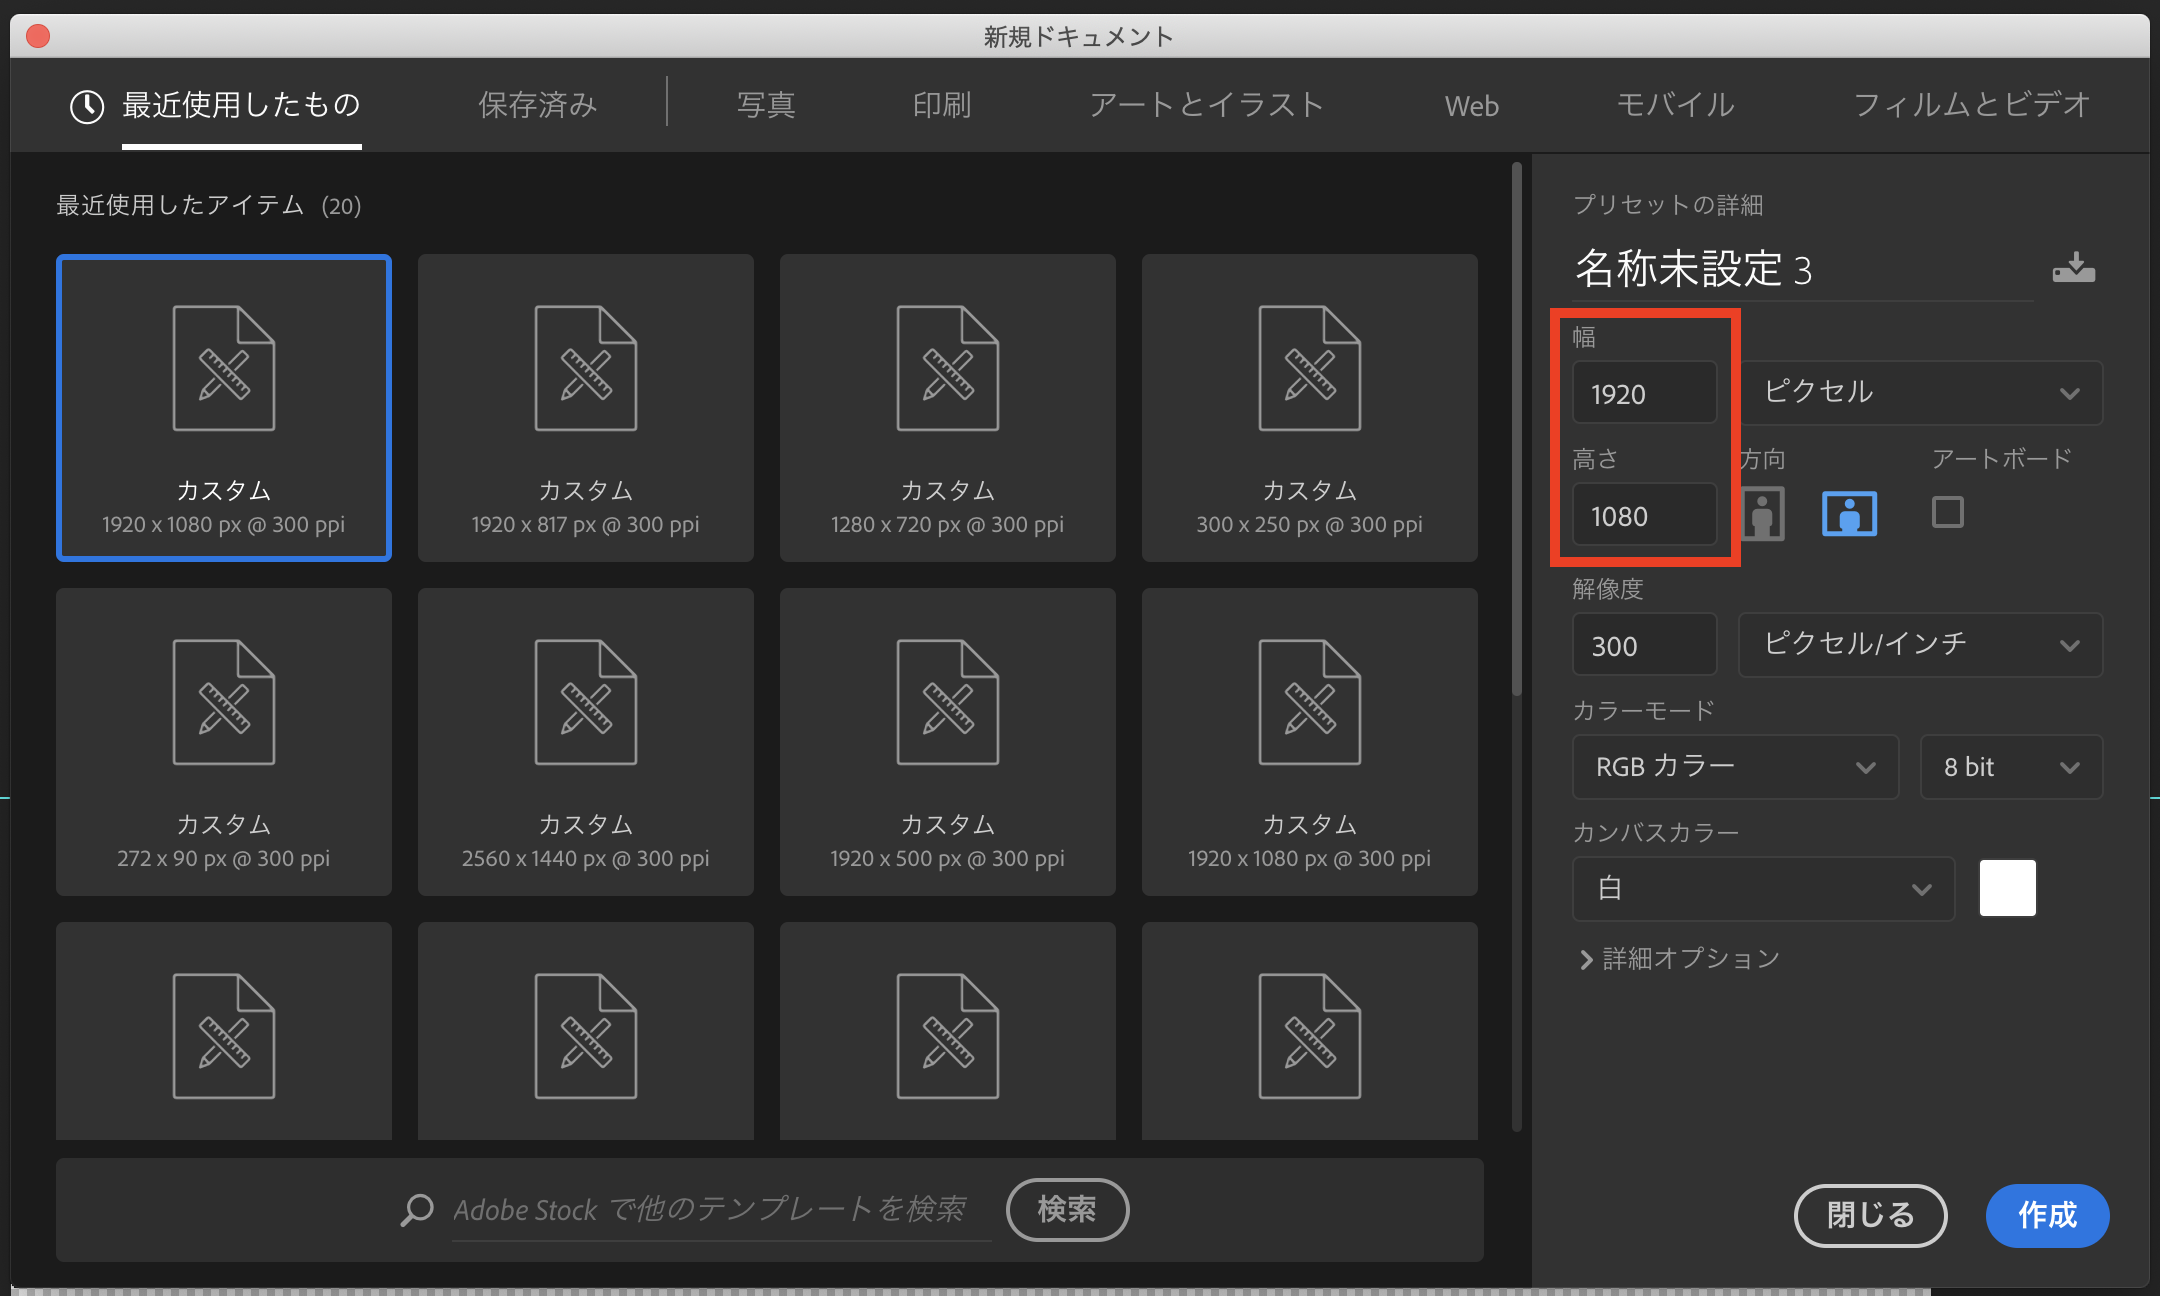Open the RGB カラー mode dropdown
This screenshot has width=2160, height=1296.
coord(1735,767)
